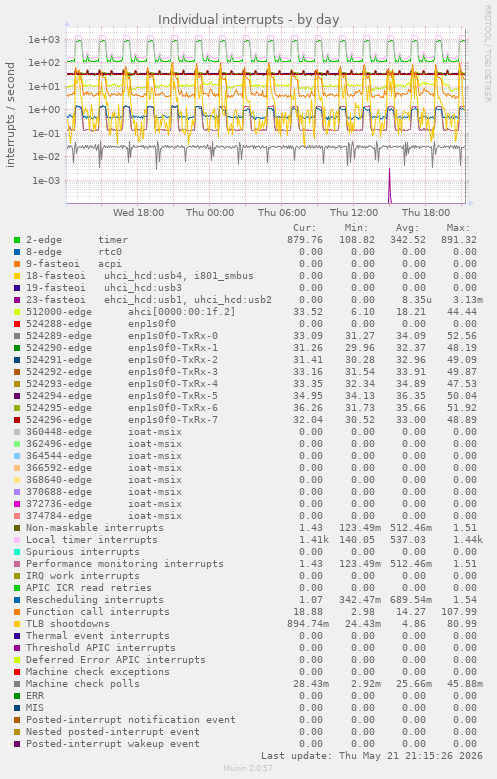Viewport: 497px width, 779px height.
Task: Click the blue swatch next to 8-edge rtc0
Action: tap(17, 252)
